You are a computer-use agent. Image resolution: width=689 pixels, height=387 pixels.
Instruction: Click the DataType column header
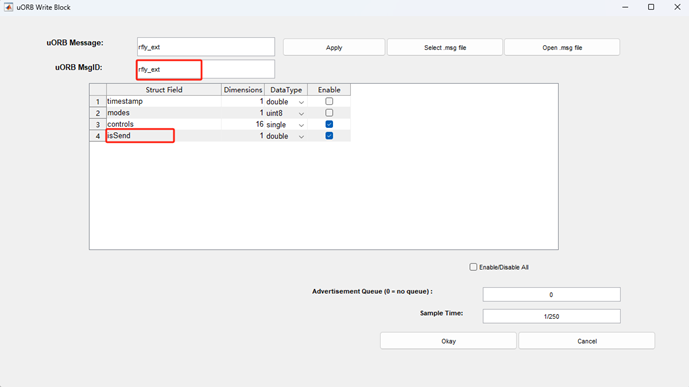pos(286,90)
